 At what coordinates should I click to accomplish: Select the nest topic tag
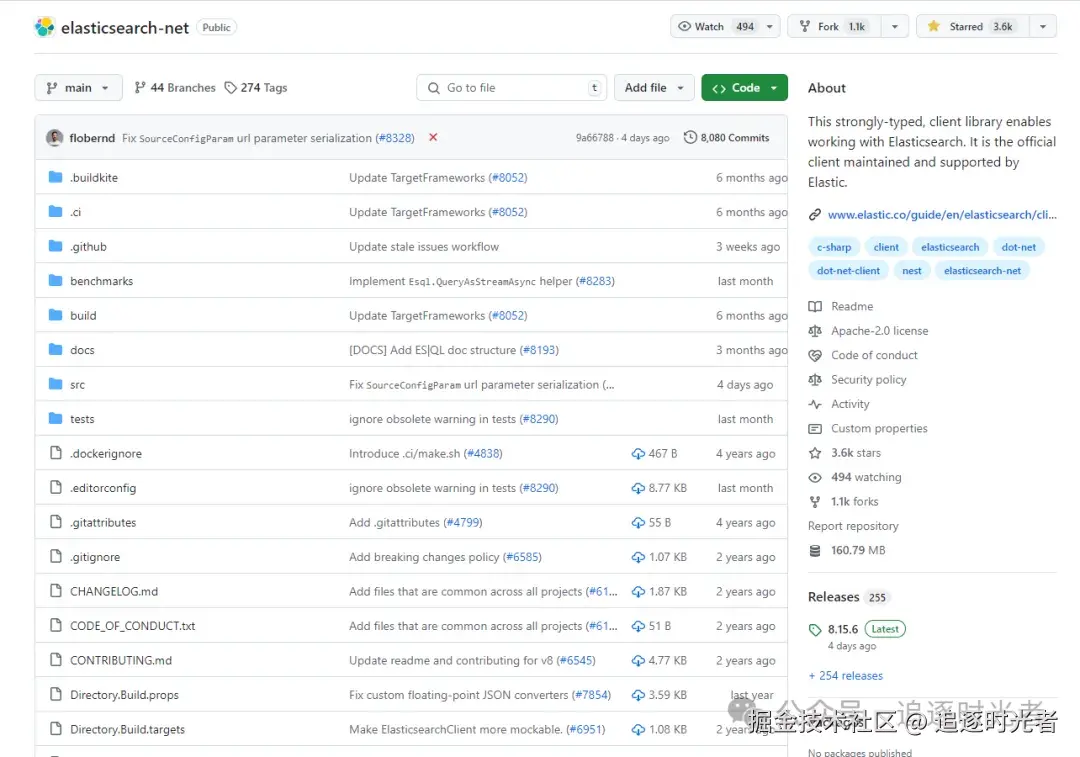(911, 271)
